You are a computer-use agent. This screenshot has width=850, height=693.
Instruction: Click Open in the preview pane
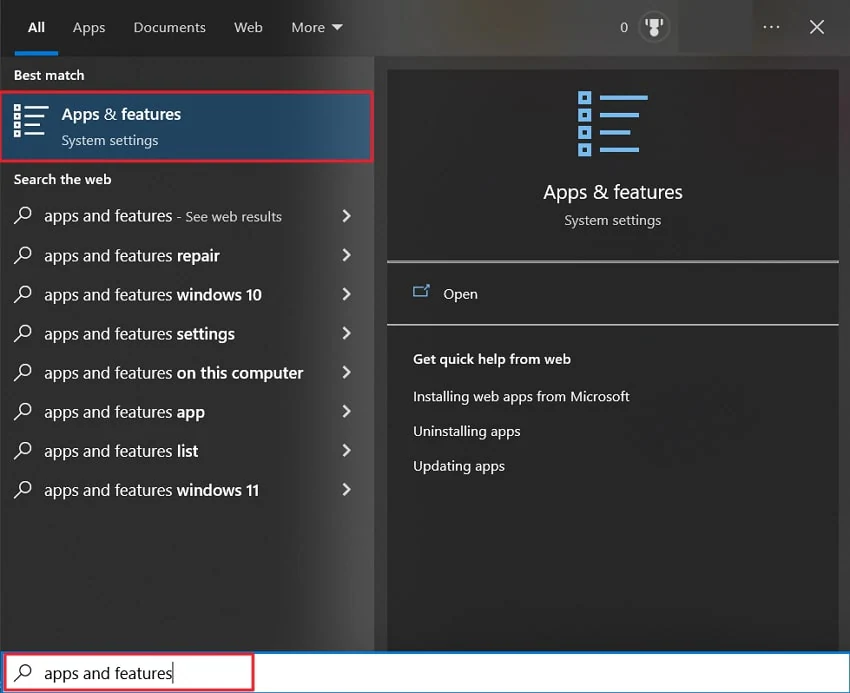pos(460,294)
